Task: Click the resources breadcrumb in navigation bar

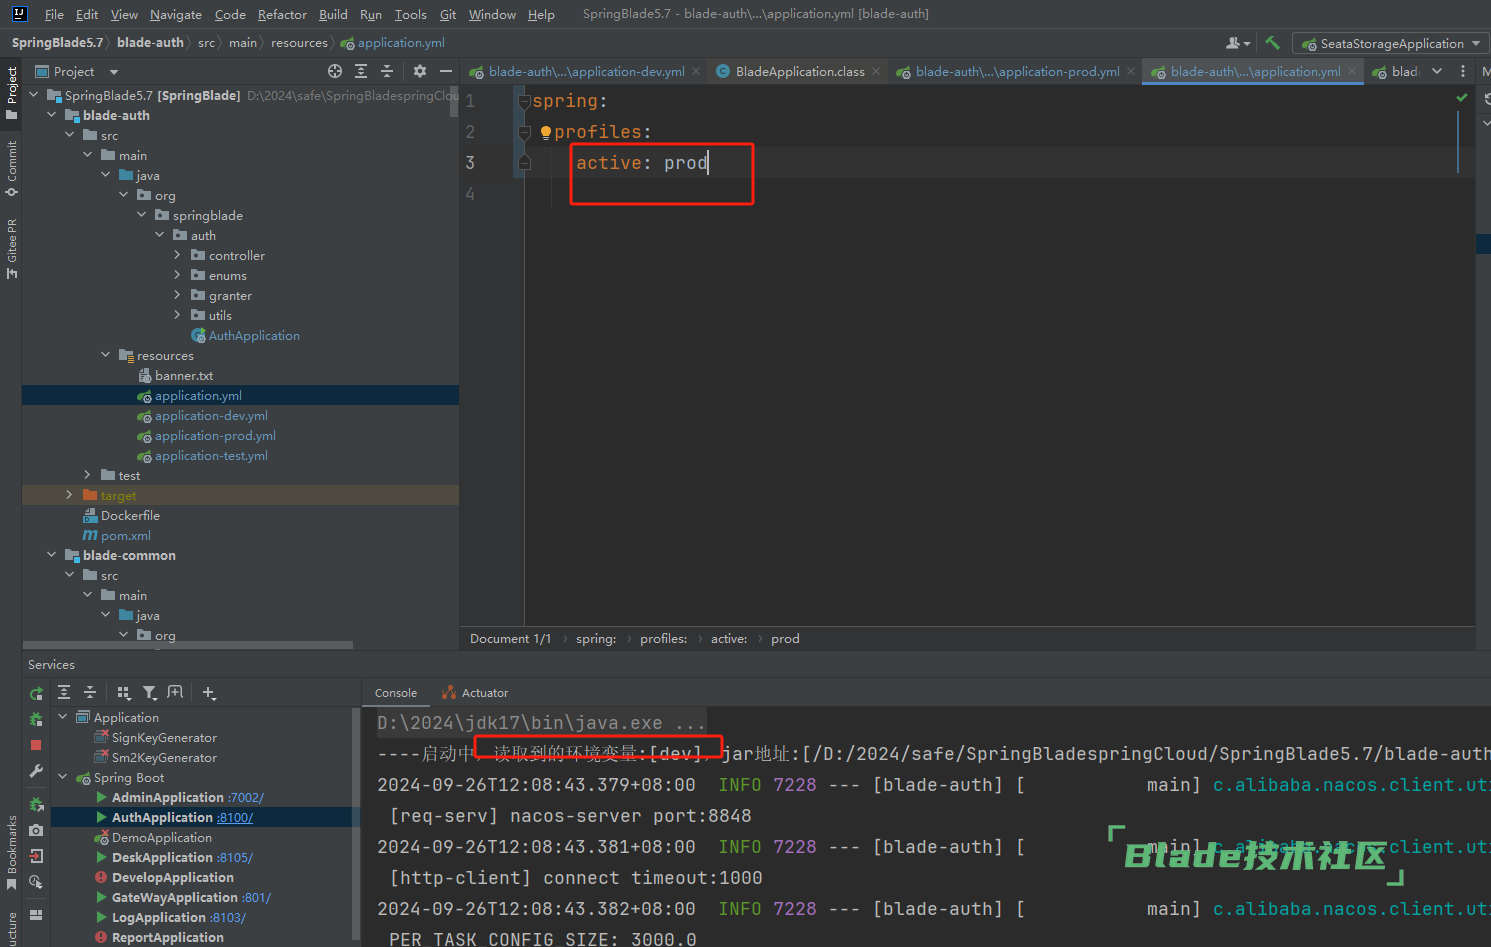Action: pyautogui.click(x=299, y=43)
